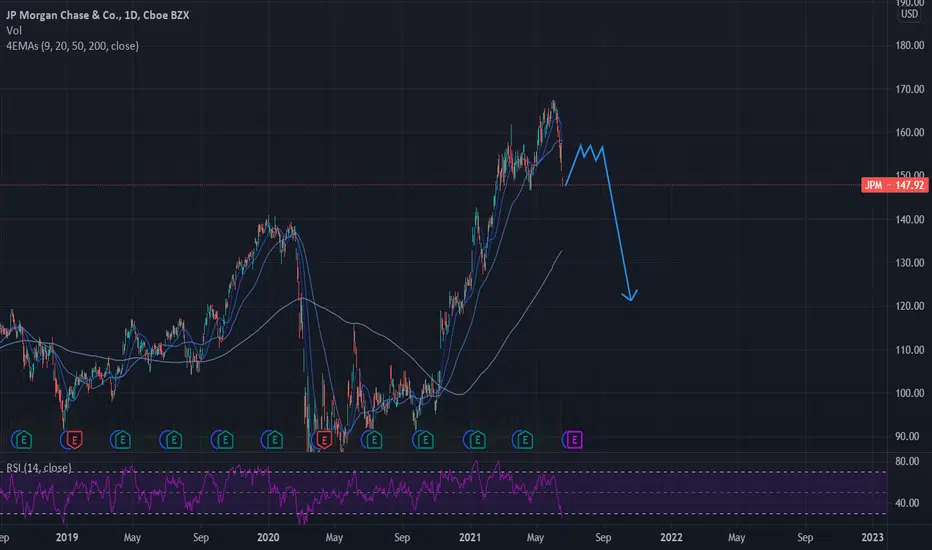Screen dimensions: 932x550
Task: Click the 160.00 price axis value
Action: coord(909,132)
